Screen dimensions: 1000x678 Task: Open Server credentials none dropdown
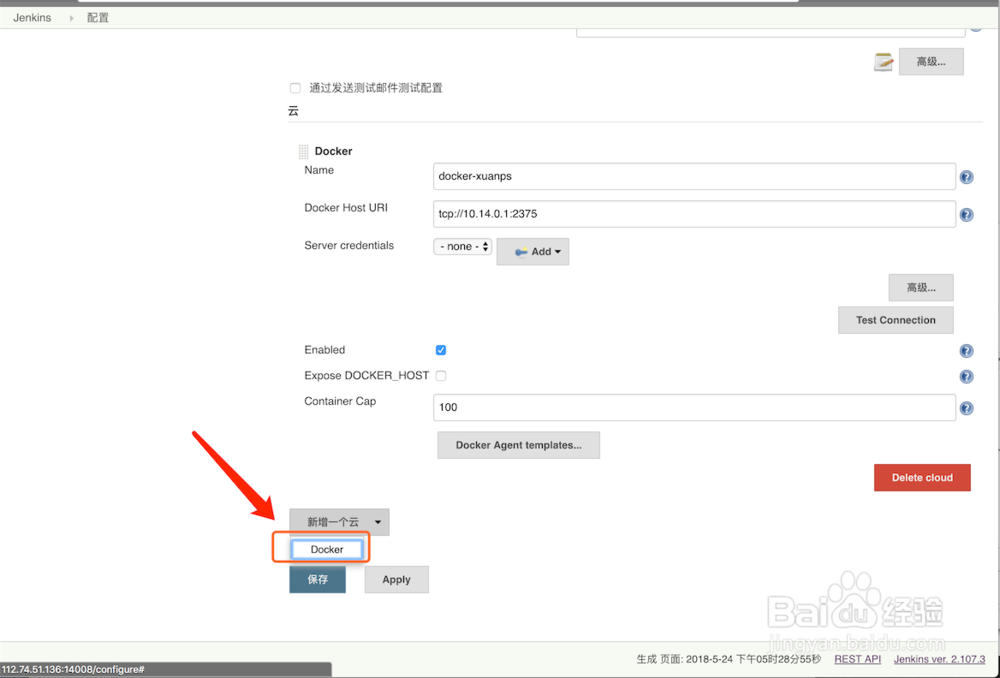point(462,246)
